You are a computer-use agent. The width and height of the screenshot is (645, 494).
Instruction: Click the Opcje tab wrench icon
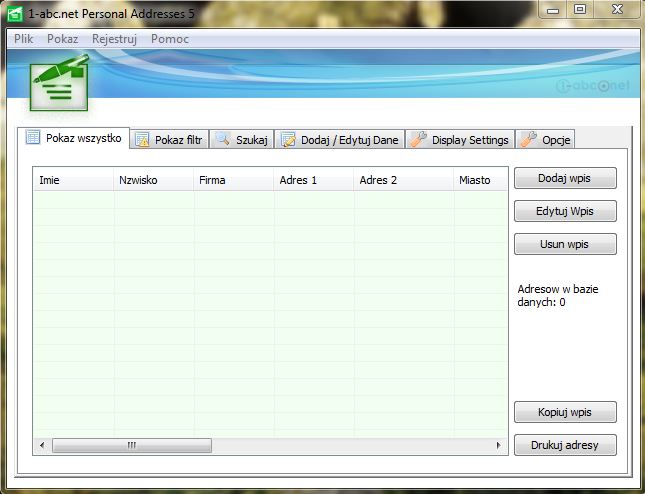pos(529,139)
